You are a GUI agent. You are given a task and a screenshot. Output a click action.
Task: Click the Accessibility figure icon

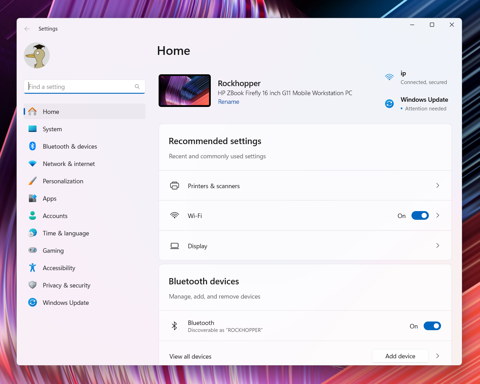click(x=32, y=267)
